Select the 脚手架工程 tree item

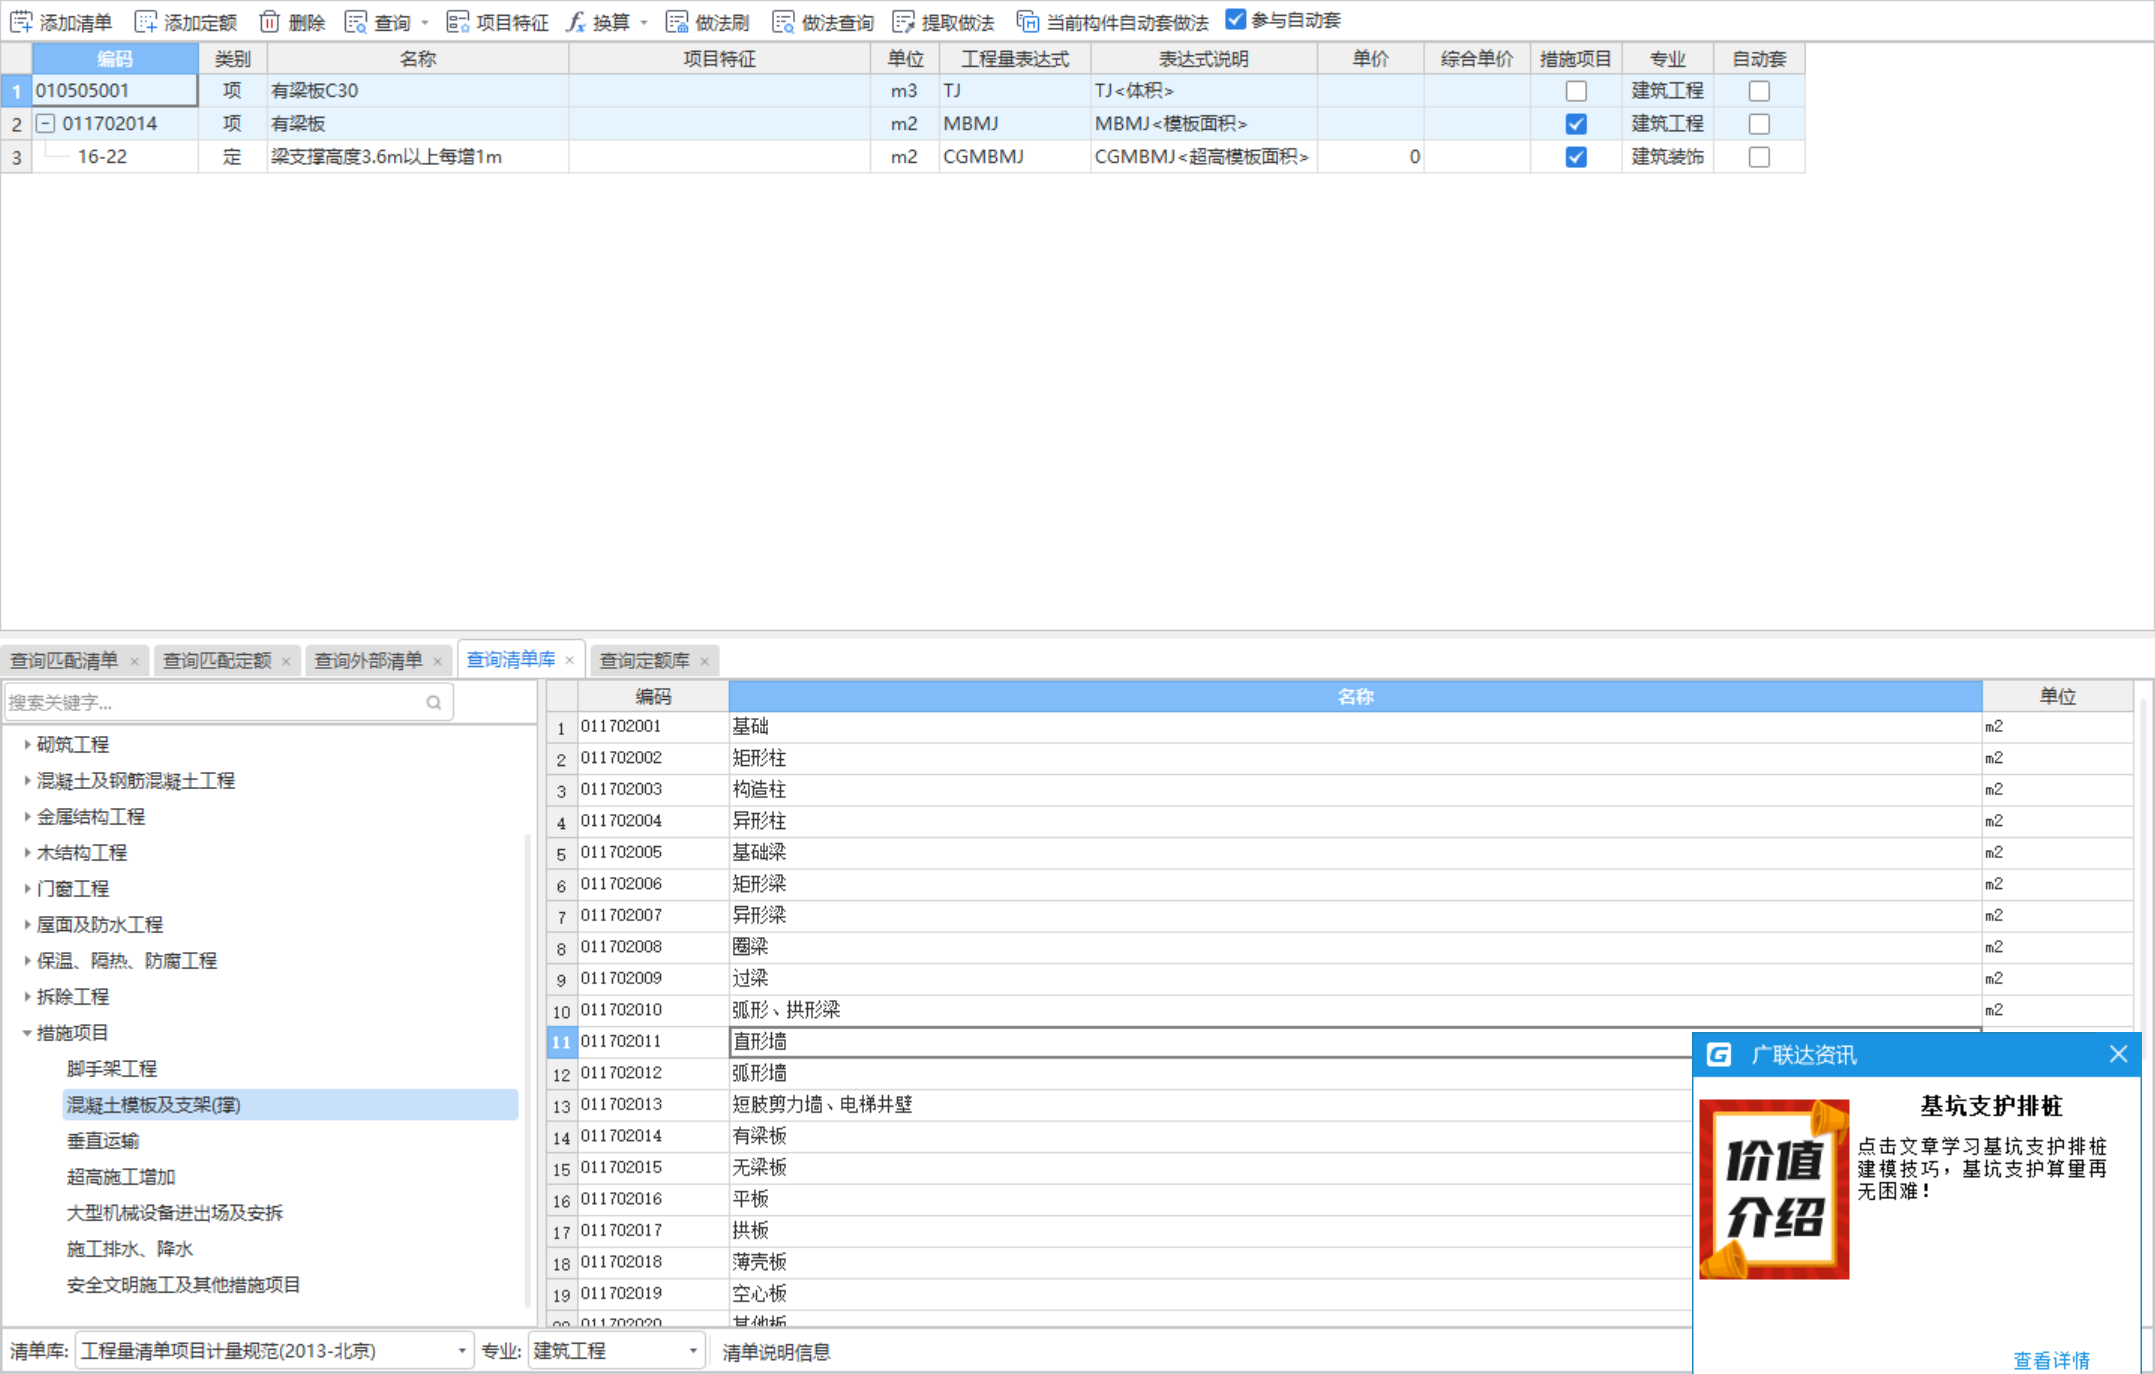click(112, 1069)
